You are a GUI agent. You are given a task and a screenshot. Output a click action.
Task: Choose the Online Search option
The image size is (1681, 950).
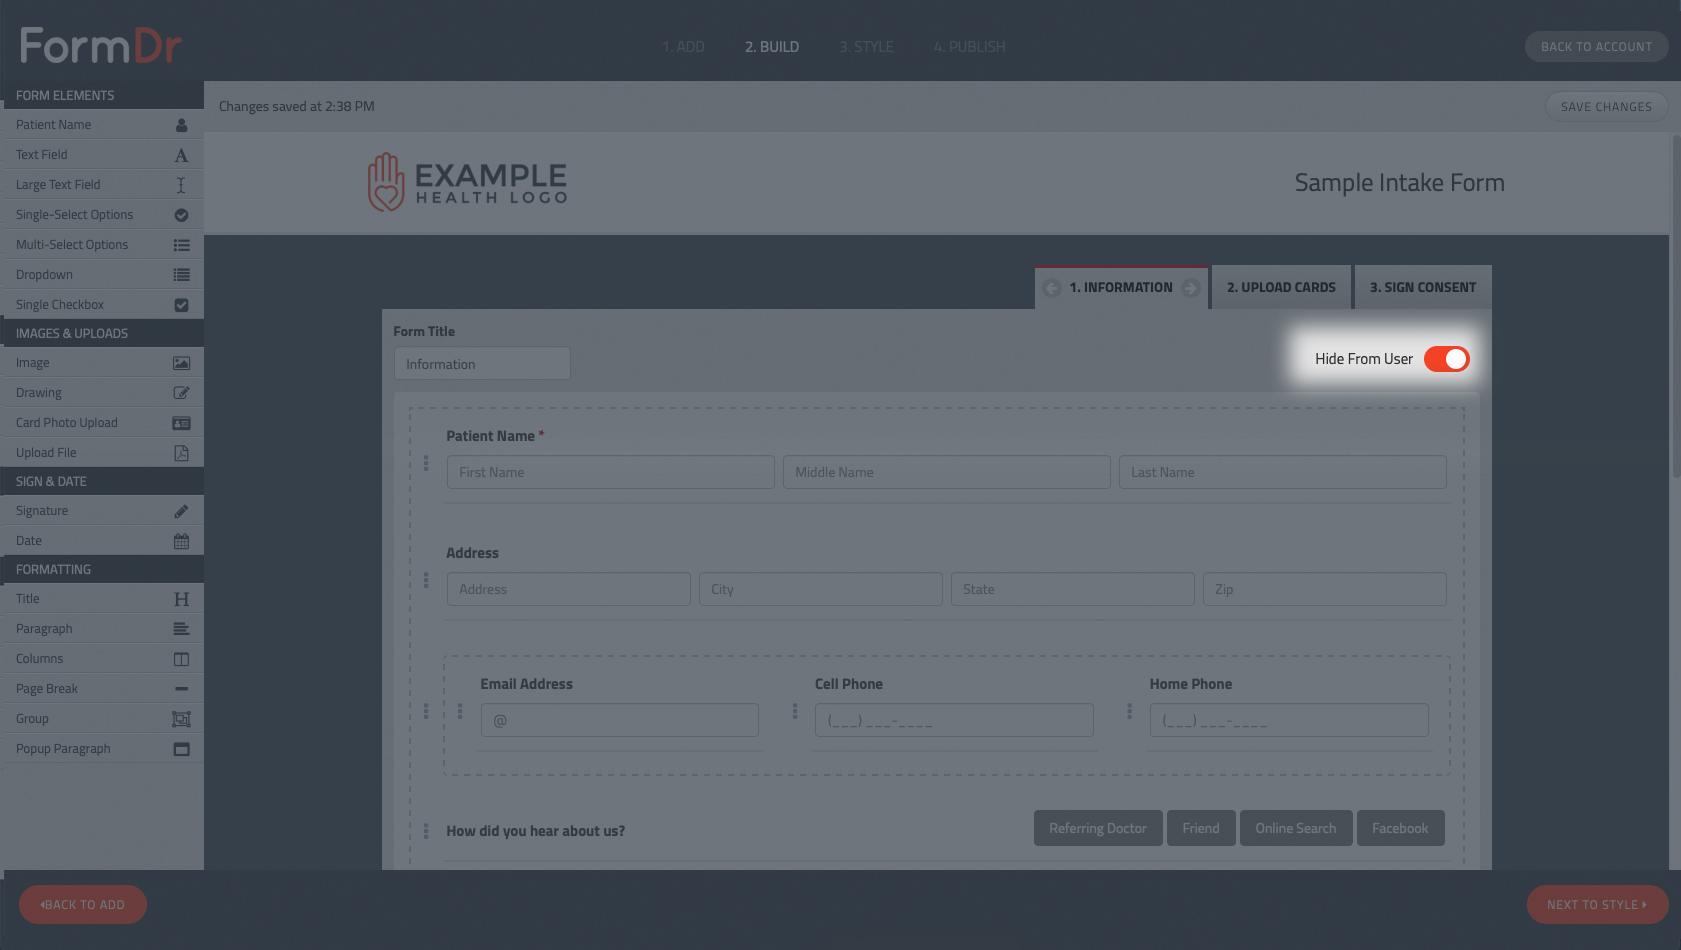1296,828
